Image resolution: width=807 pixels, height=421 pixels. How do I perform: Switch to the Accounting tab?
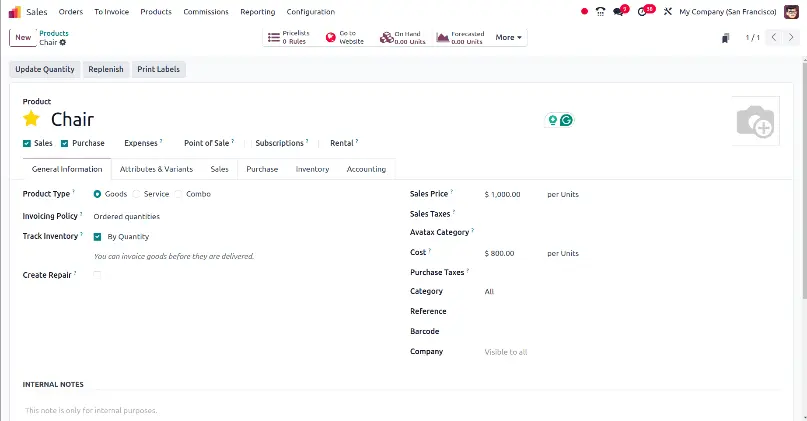pos(366,169)
